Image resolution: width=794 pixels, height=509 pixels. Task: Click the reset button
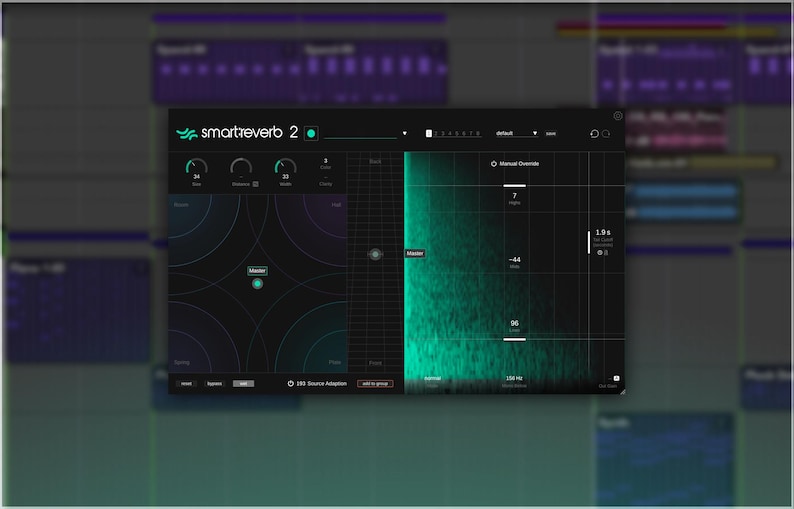point(186,383)
